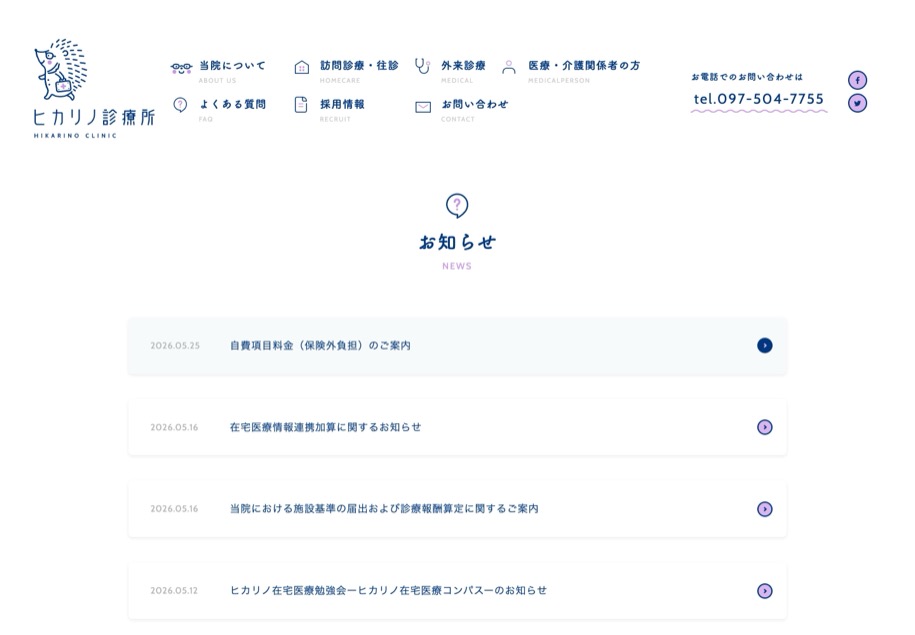This screenshot has width=915, height=635.
Task: Click the question bubble icon beside よくある質問
Action: click(x=180, y=105)
